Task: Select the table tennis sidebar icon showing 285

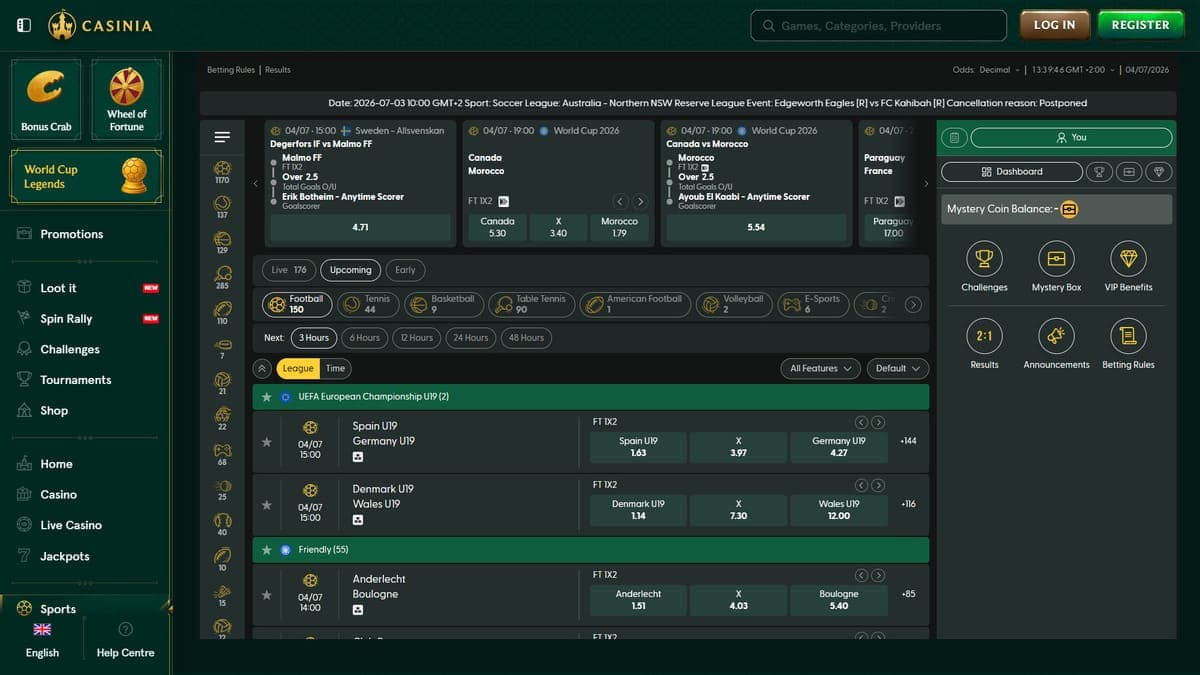Action: pyautogui.click(x=222, y=273)
